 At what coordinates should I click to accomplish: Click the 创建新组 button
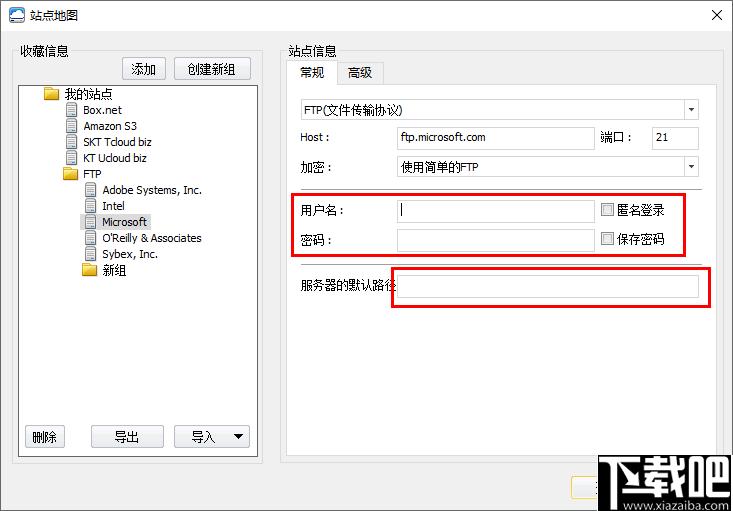[212, 69]
